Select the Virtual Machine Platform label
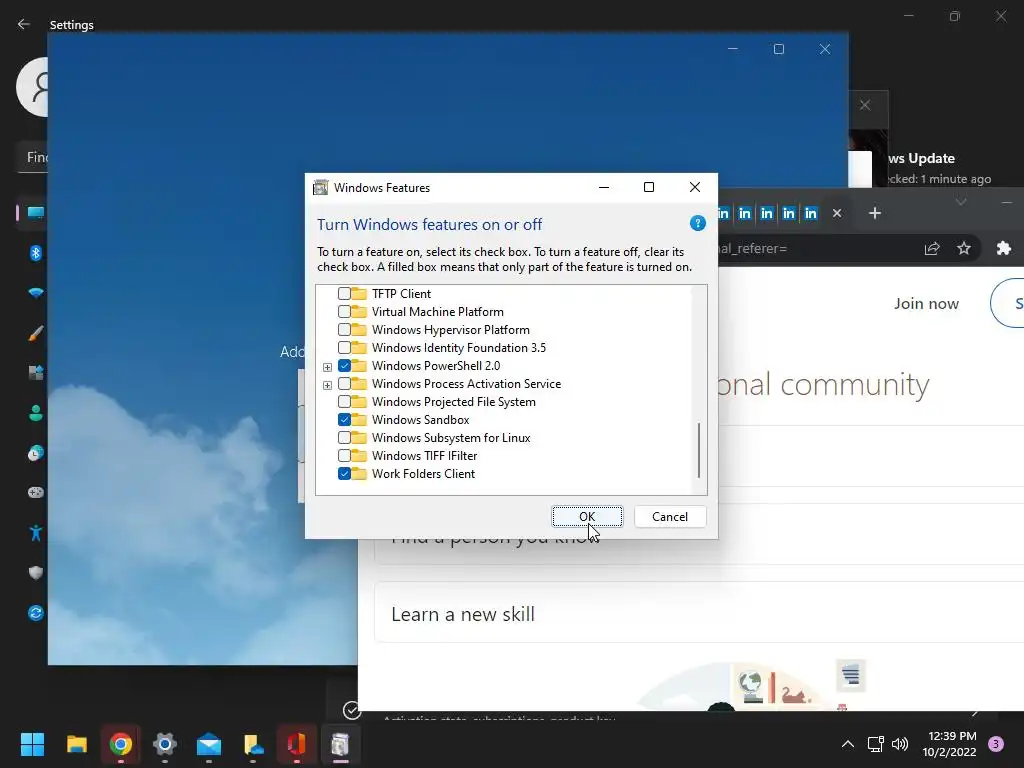The height and width of the screenshot is (768, 1024). pos(438,312)
